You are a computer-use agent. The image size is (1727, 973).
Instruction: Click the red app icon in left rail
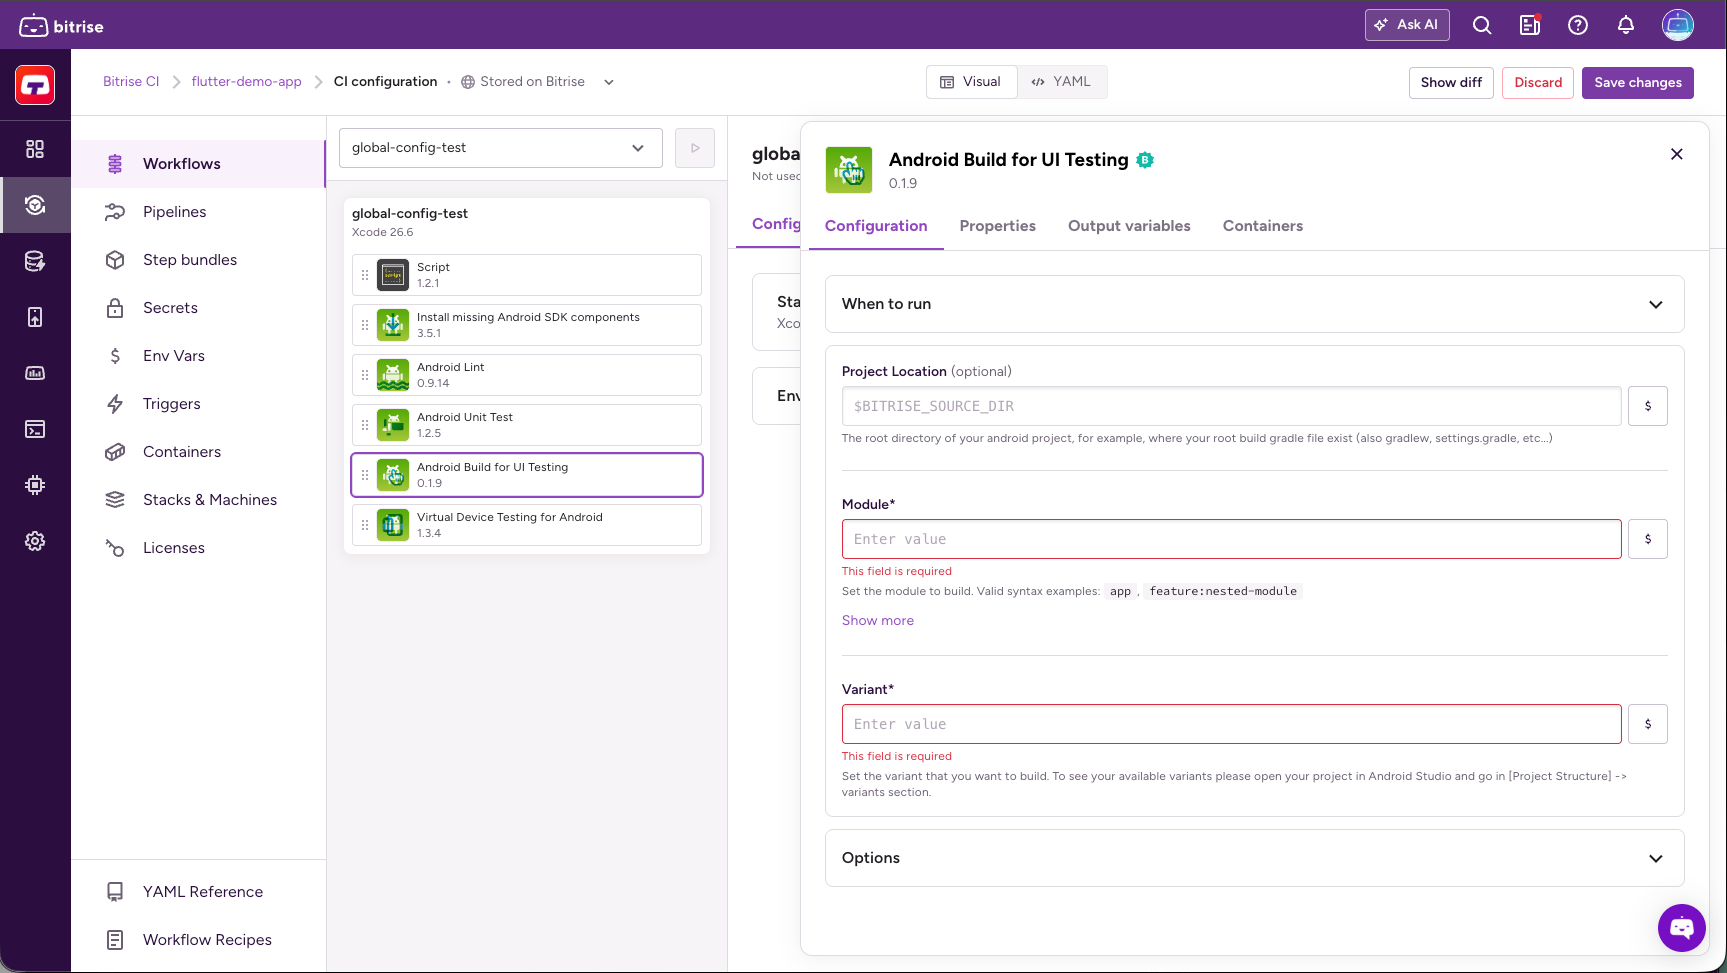(35, 85)
